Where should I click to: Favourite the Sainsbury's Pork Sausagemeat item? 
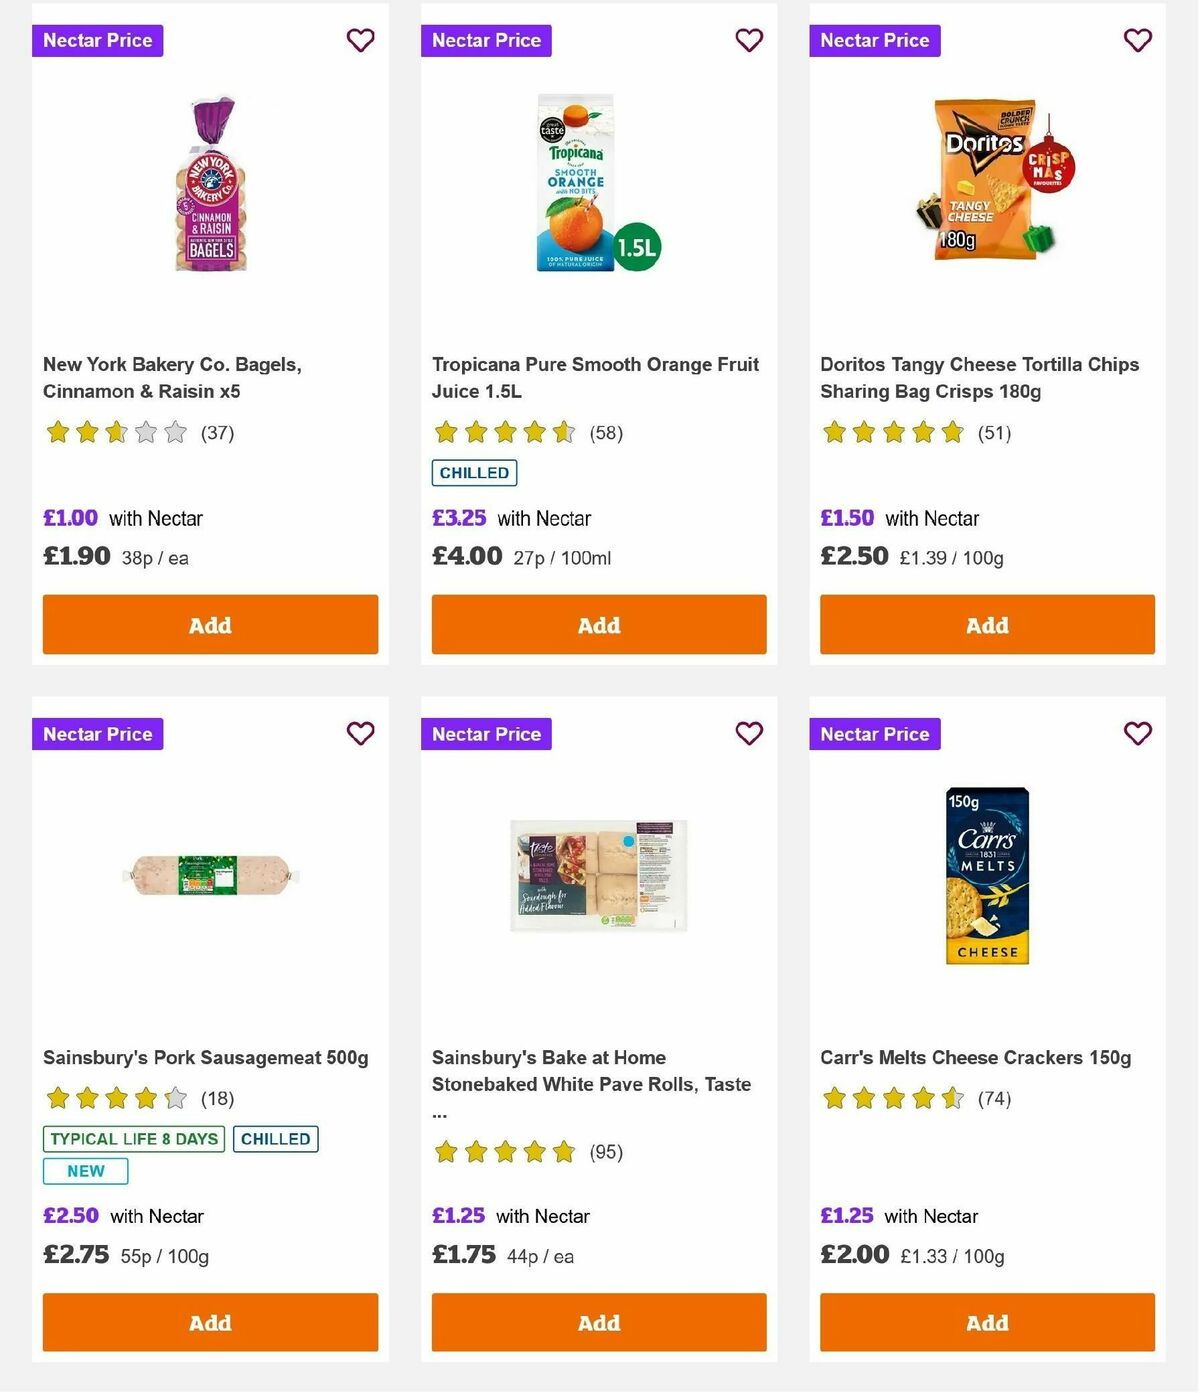[x=360, y=733]
